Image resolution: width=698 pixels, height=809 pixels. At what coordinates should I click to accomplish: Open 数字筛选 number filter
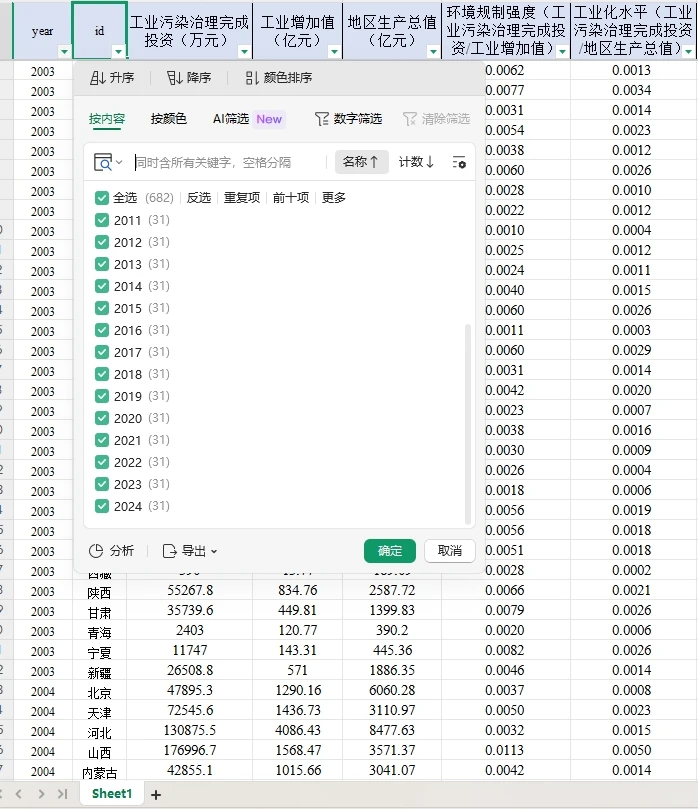tap(348, 119)
